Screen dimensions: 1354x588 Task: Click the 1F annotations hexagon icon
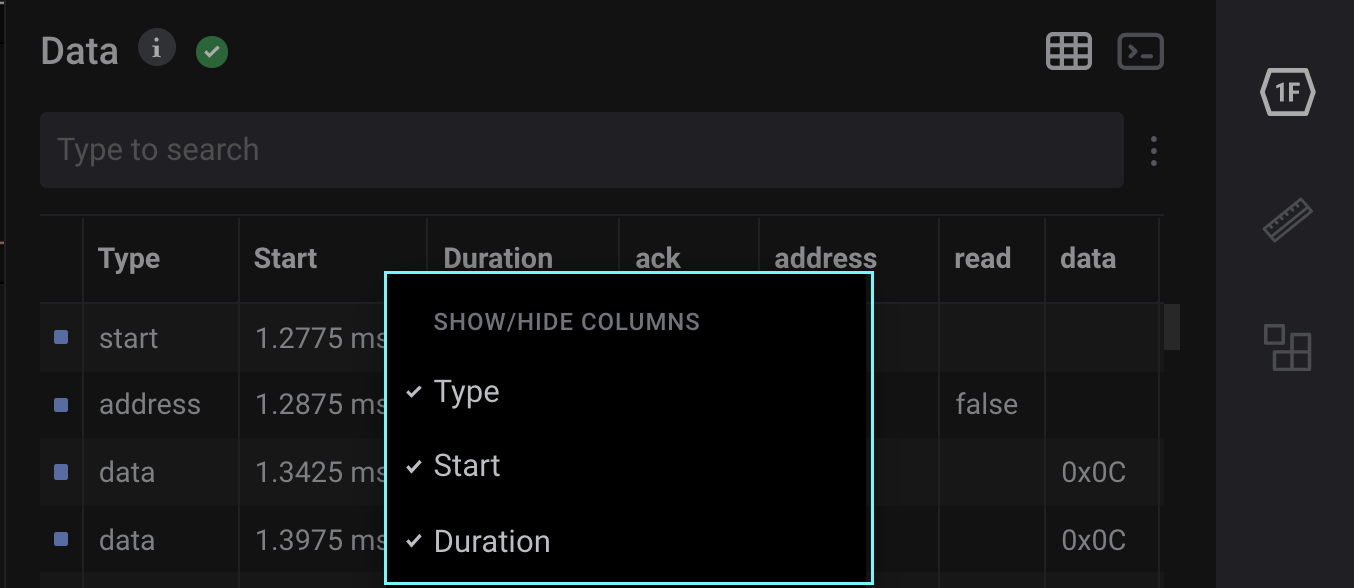tap(1289, 92)
